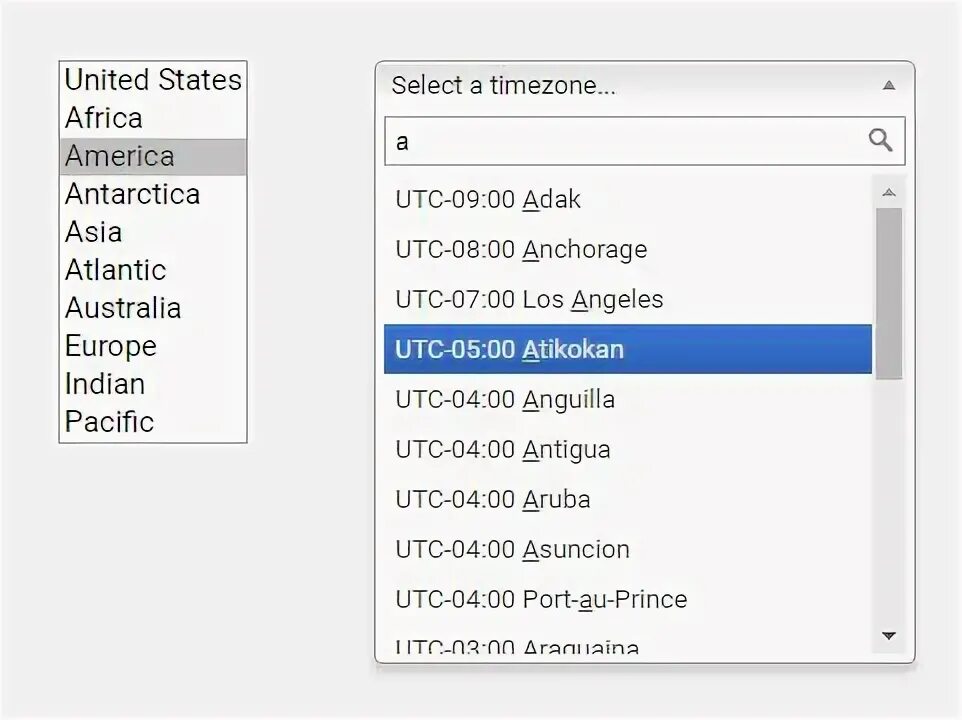Collapse the Select a timezone dropdown
The height and width of the screenshot is (720, 962).
(x=888, y=86)
